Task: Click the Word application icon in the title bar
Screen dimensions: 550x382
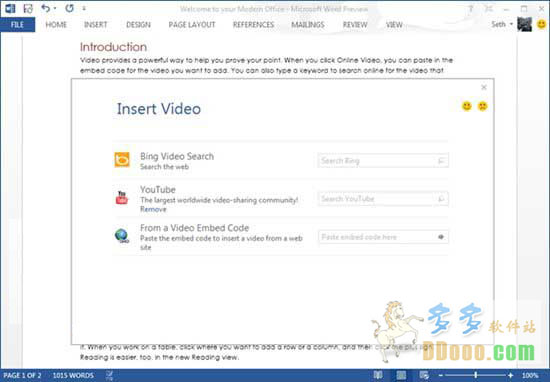Action: coord(10,8)
